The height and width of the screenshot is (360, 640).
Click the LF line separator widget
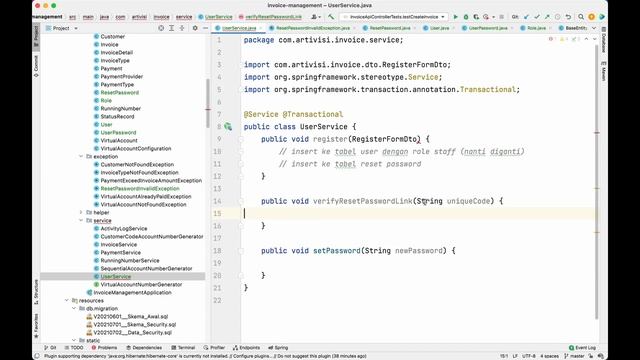coord(515,356)
